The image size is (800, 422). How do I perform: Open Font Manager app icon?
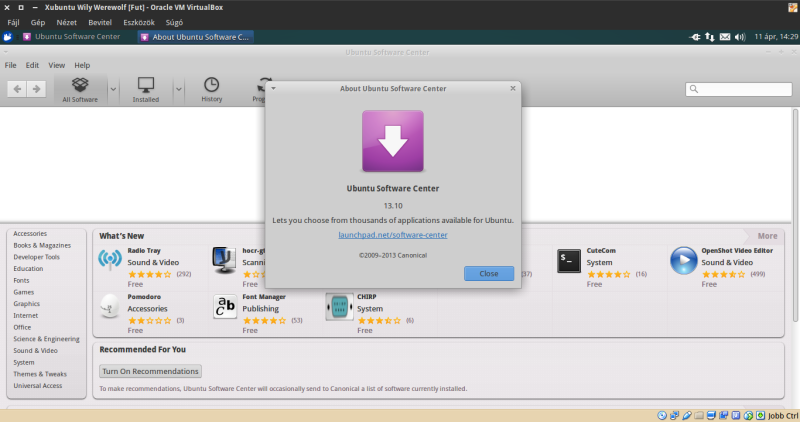[224, 307]
